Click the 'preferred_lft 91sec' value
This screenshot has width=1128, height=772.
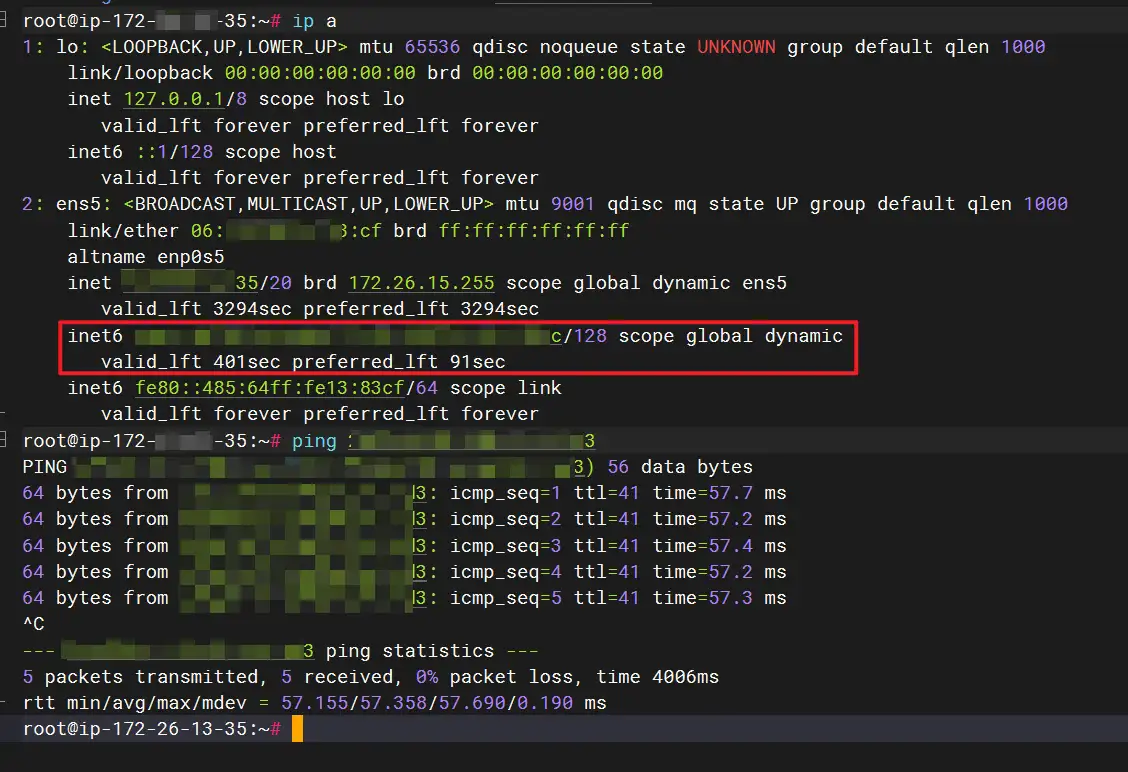(x=399, y=361)
